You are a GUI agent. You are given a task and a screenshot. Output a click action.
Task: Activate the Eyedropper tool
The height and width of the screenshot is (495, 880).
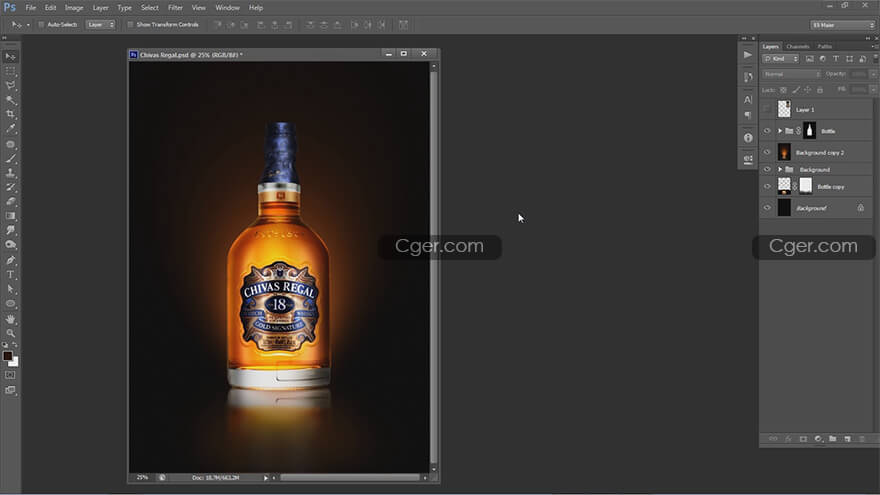click(10, 129)
